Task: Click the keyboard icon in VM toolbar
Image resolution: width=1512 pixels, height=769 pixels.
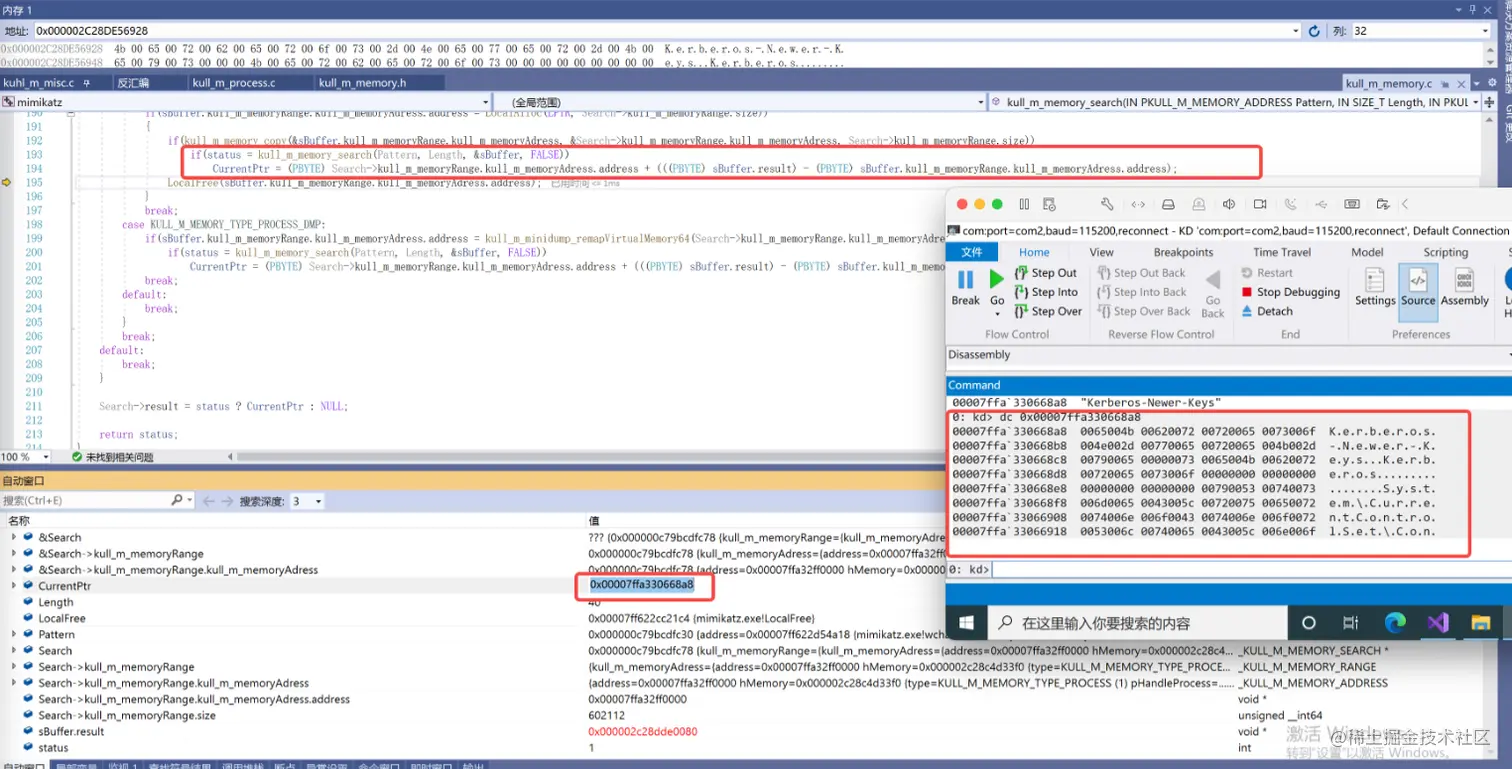Action: point(1352,204)
